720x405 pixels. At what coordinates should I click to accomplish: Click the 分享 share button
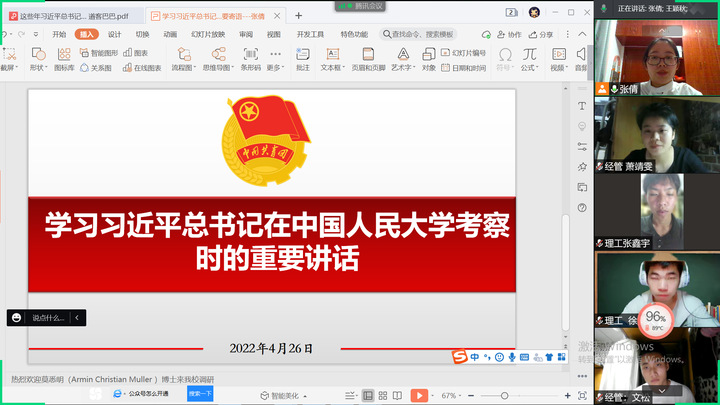coord(541,34)
